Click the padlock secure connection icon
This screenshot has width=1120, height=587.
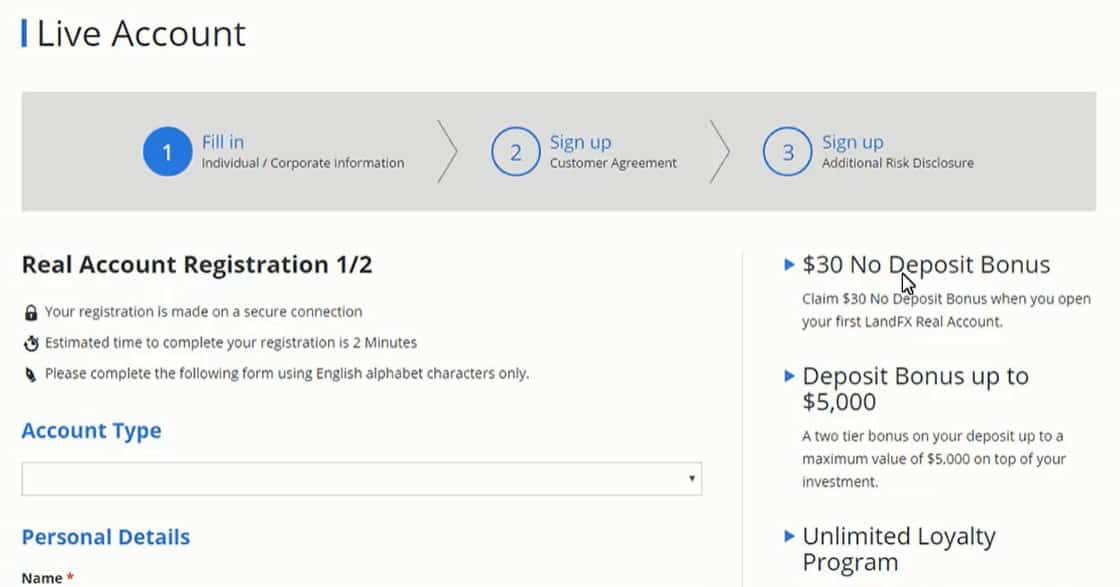coord(31,313)
